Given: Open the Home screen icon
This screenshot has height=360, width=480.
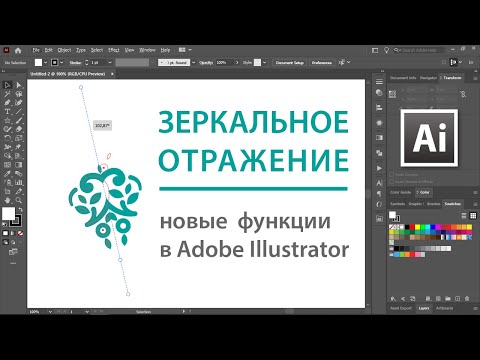Looking at the screenshot, I should click(x=18, y=50).
